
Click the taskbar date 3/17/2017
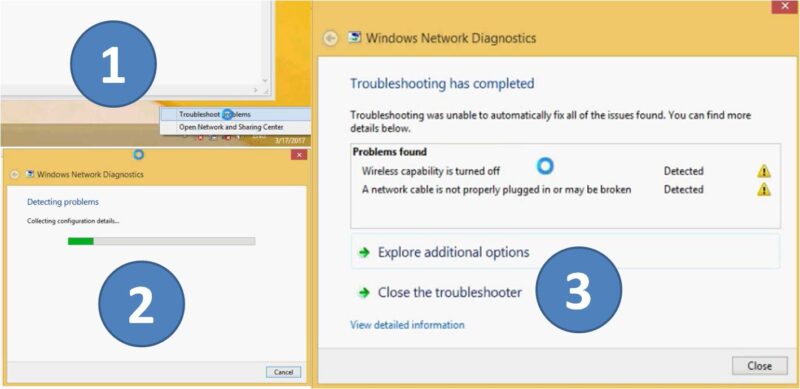click(x=289, y=140)
